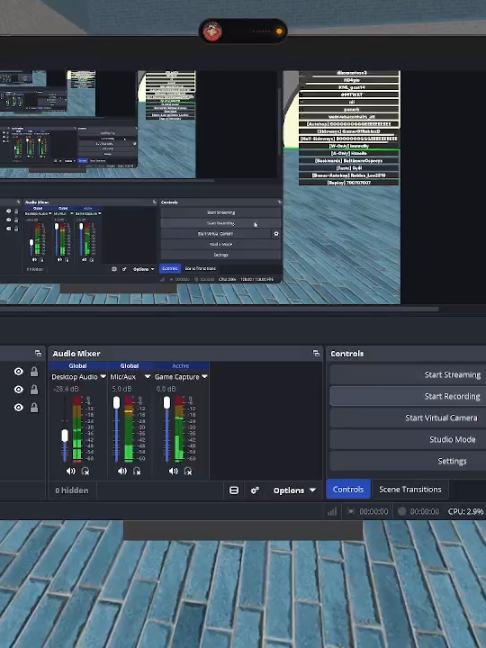The height and width of the screenshot is (648, 486).
Task: Switch audio mixer layout icon
Action: click(234, 490)
